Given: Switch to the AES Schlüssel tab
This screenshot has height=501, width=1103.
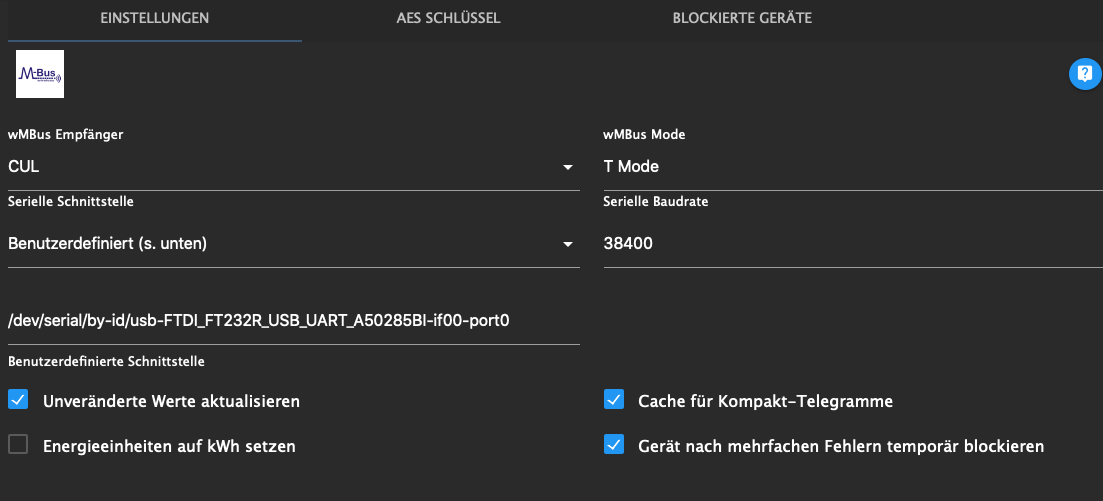Looking at the screenshot, I should pos(448,18).
